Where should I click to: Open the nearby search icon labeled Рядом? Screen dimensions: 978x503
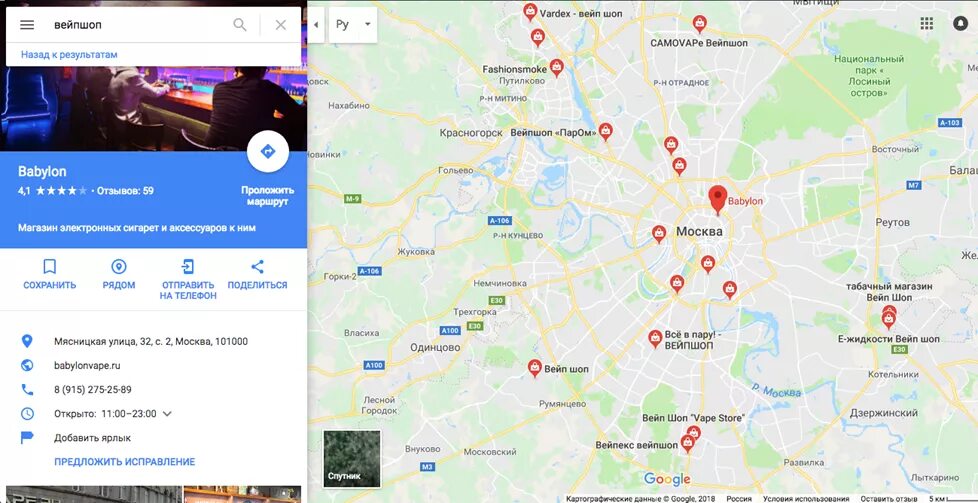(119, 275)
